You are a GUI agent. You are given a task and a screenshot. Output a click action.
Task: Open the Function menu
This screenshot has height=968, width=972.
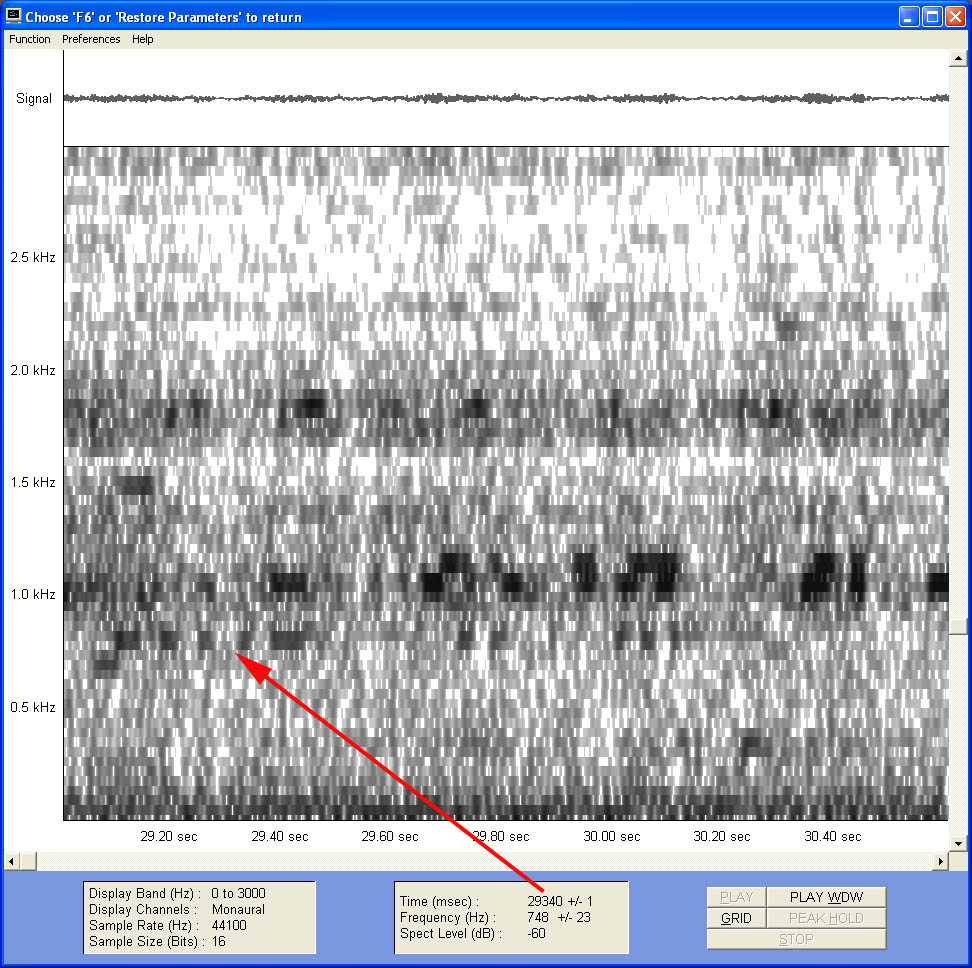30,39
